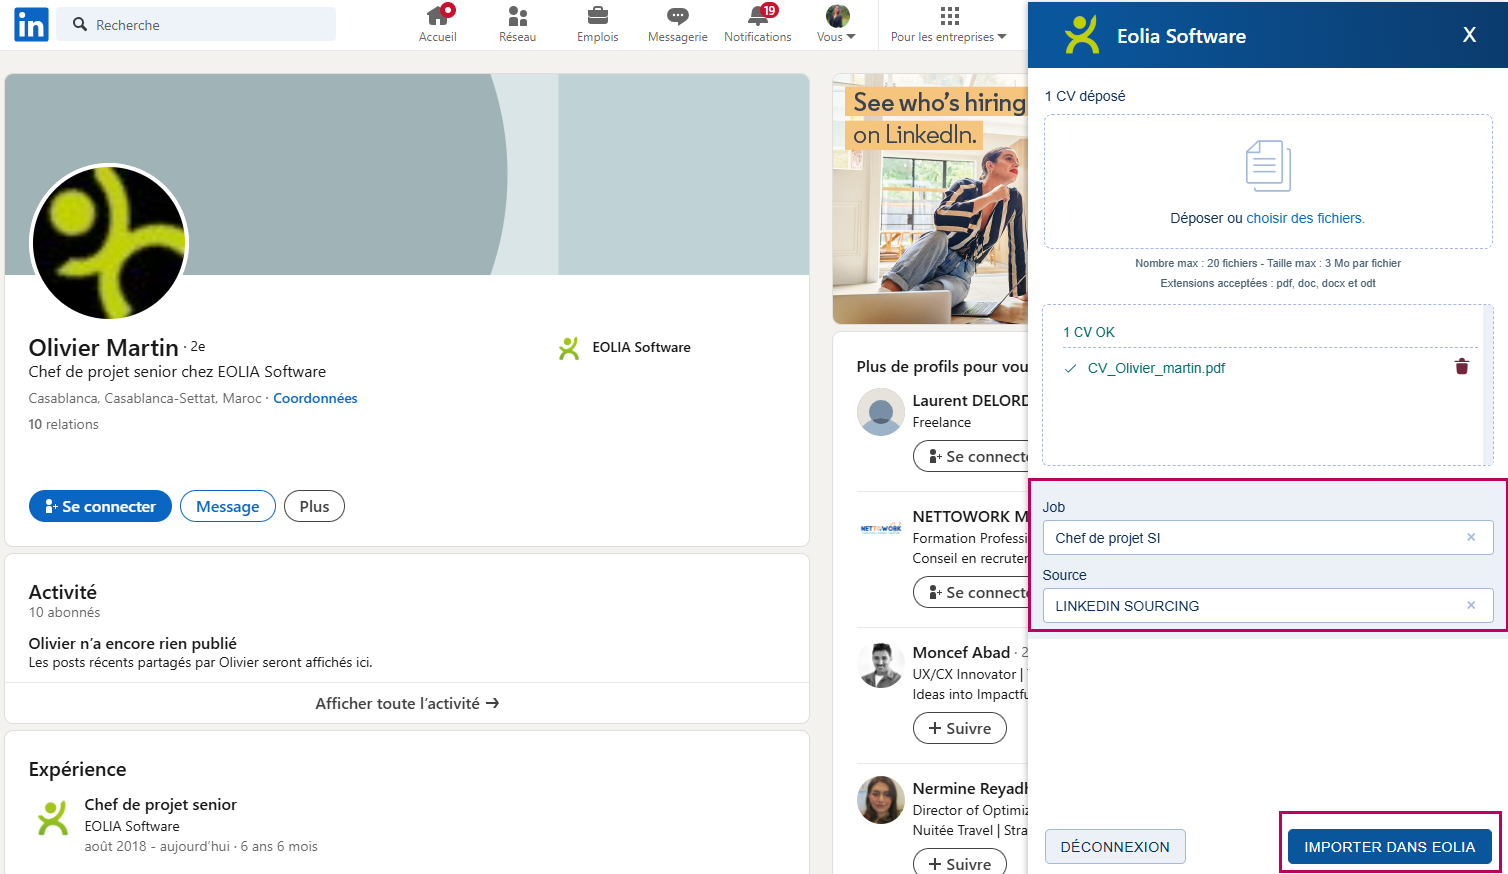Viewport: 1508px width, 874px height.
Task: Open the Job combo box
Action: [x=1250, y=538]
